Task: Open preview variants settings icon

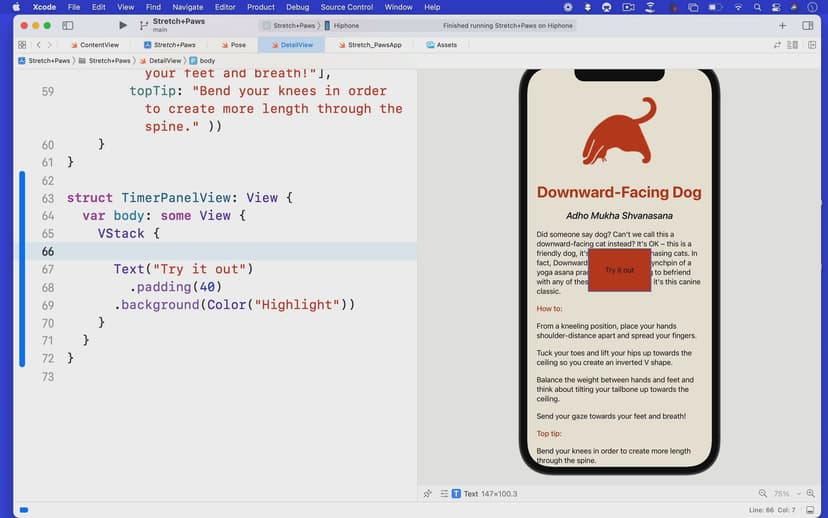Action: point(442,494)
